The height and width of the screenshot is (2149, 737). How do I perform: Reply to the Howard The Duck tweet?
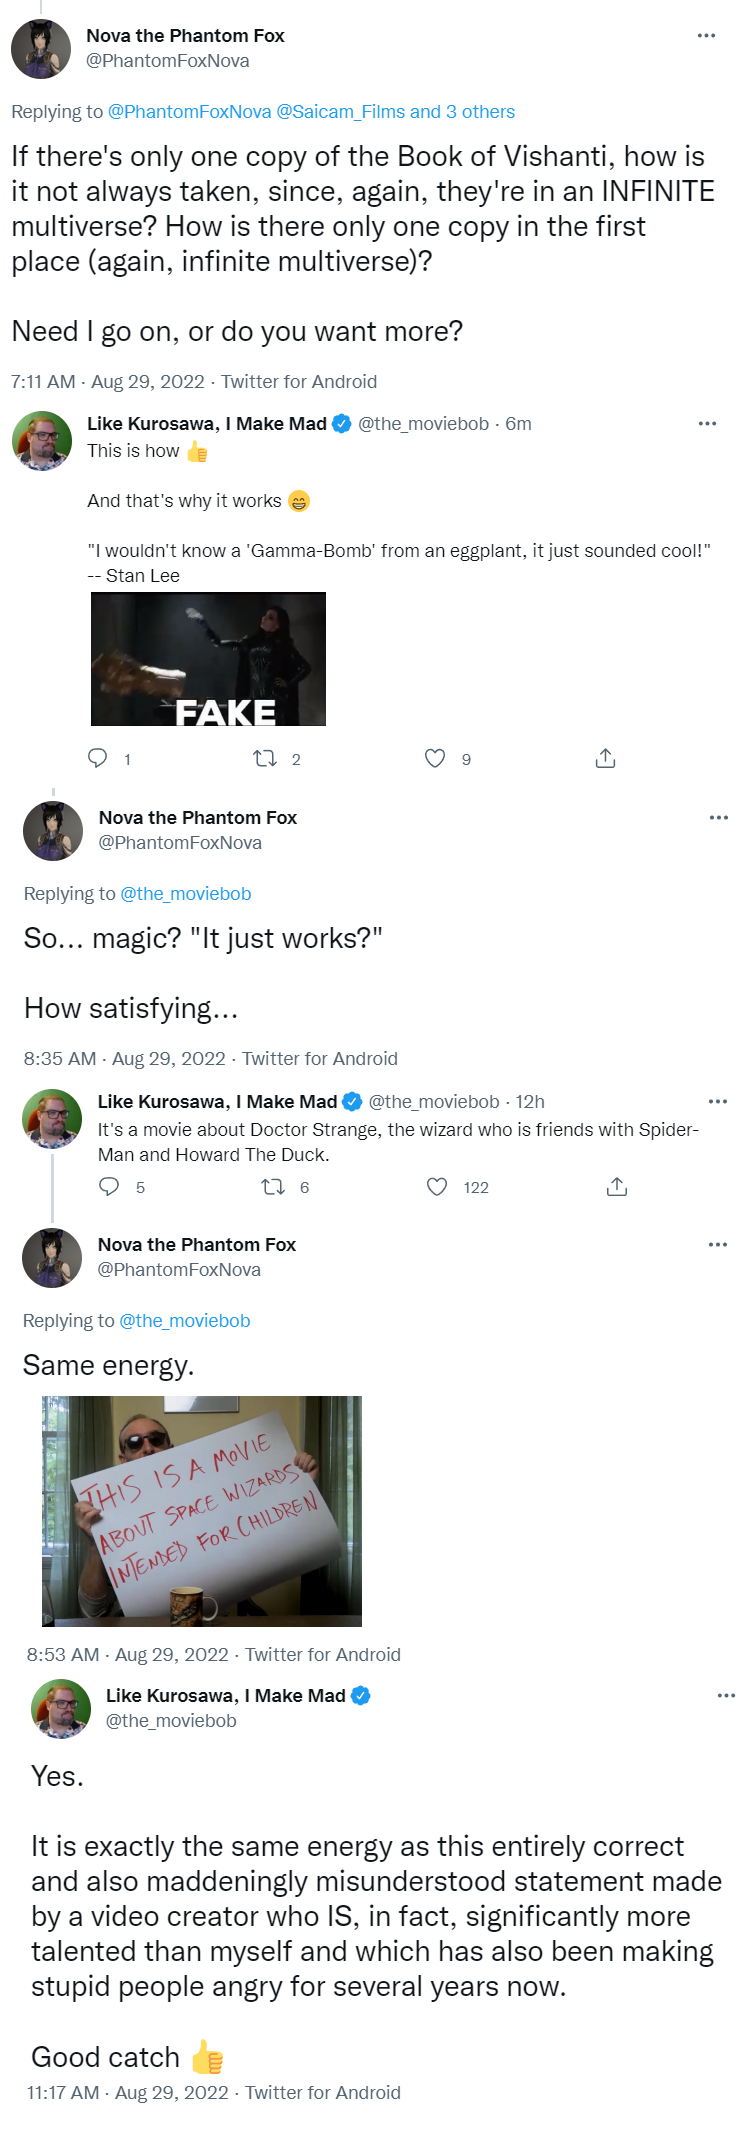click(x=109, y=1187)
